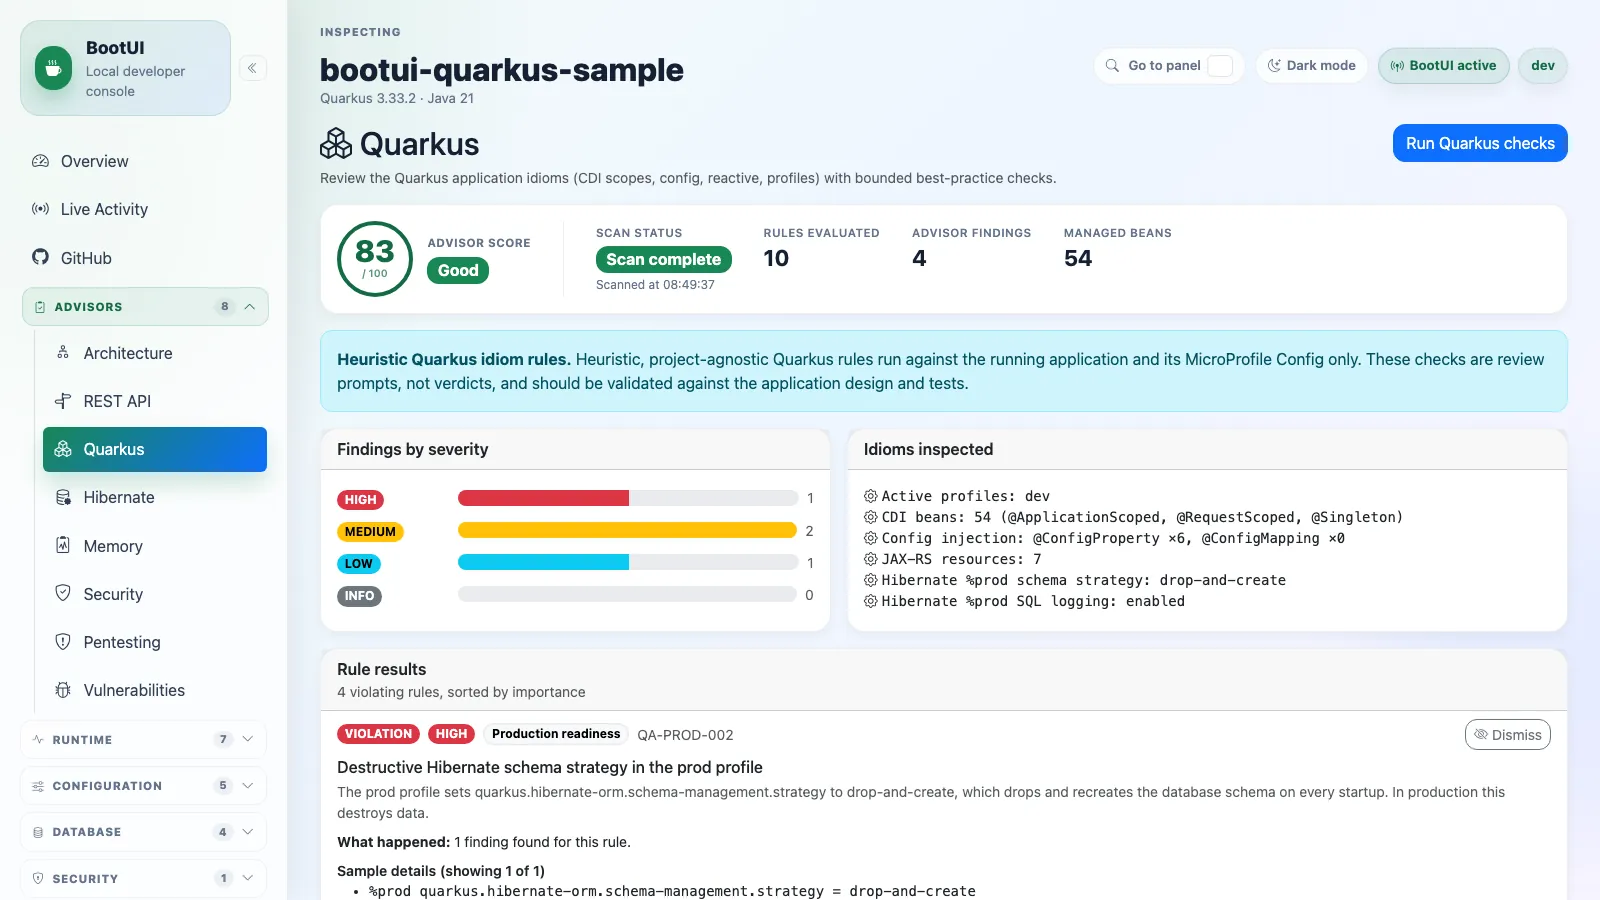
Task: Click the Memory advisor icon
Action: pos(63,545)
